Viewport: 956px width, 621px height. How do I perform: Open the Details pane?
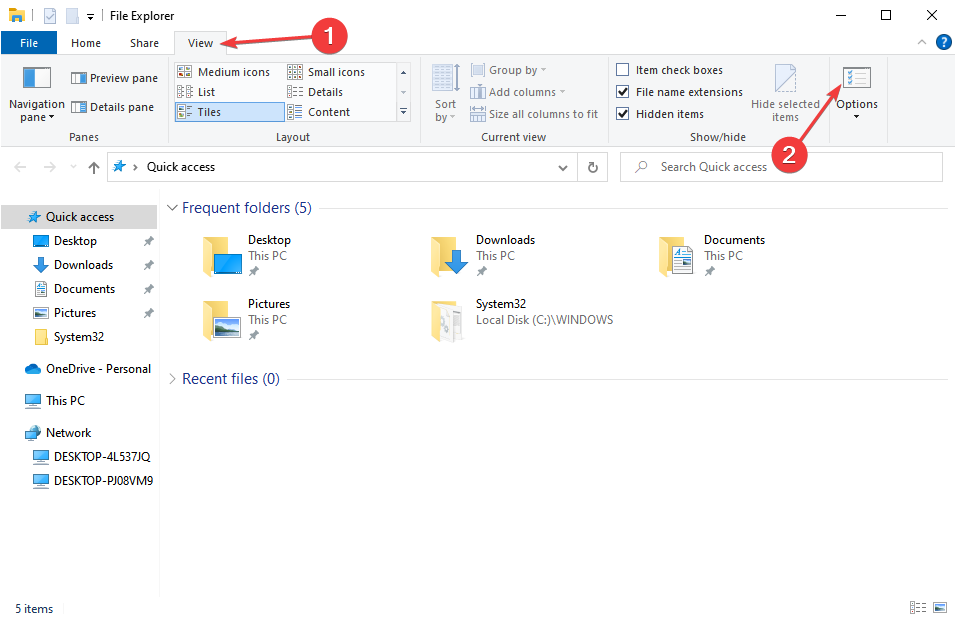[x=112, y=106]
